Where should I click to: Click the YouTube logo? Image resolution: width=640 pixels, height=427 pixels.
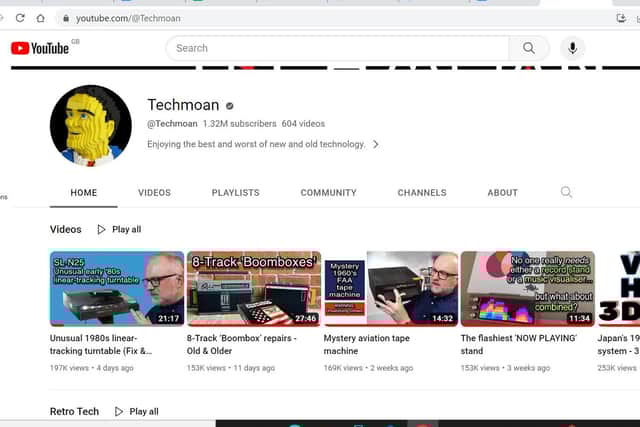40,48
